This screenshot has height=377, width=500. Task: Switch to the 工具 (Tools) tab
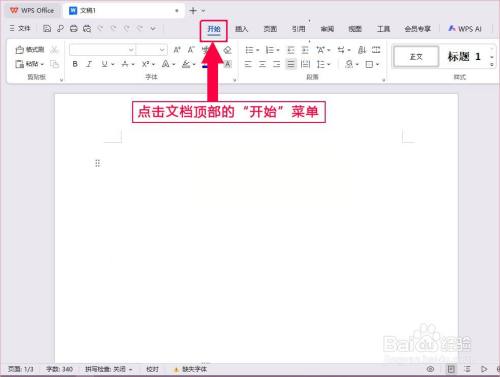click(x=383, y=29)
